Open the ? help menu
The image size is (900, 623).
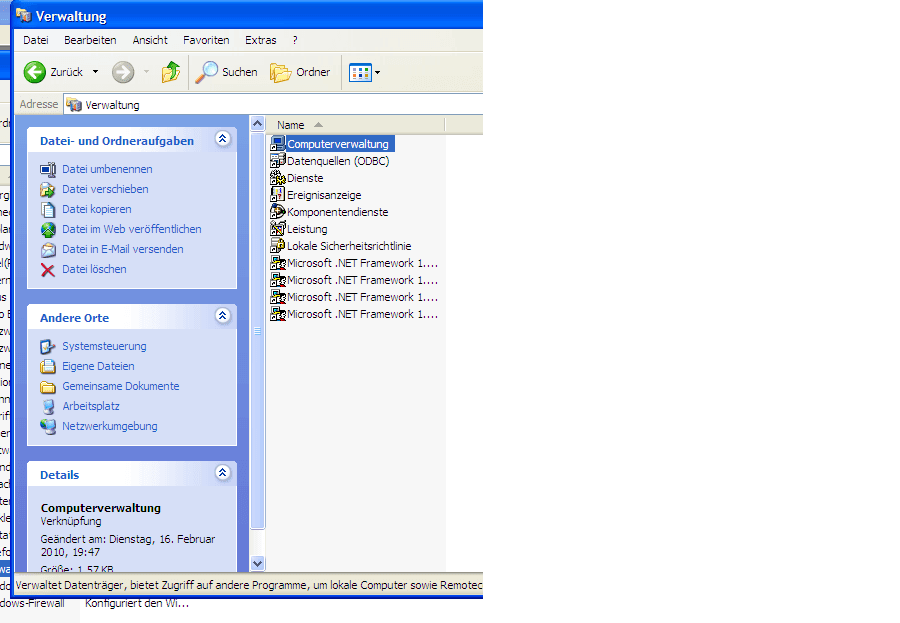pyautogui.click(x=295, y=40)
